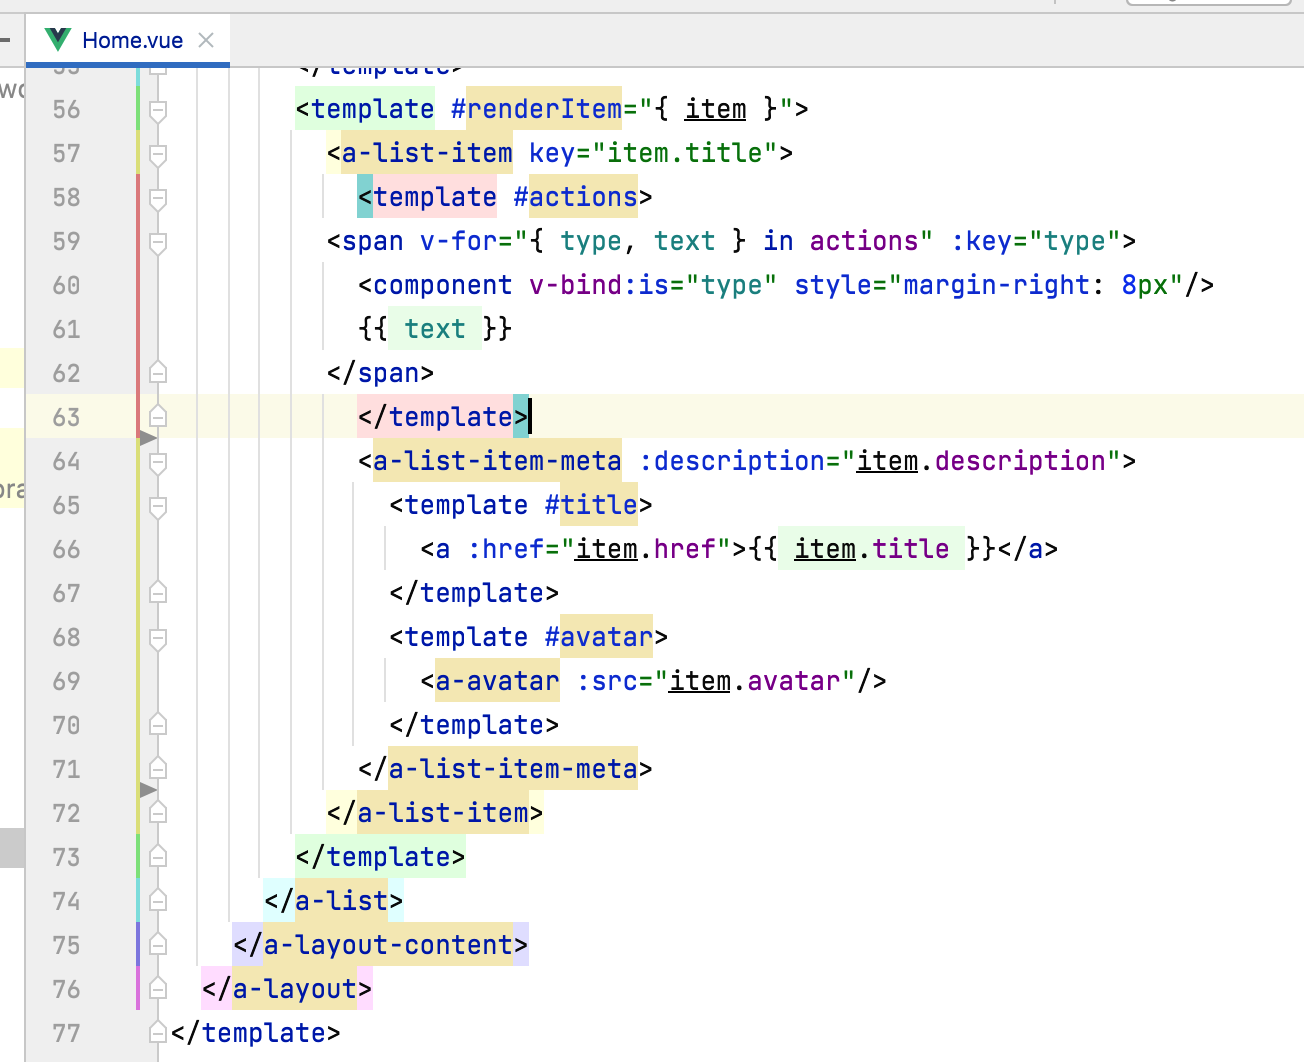This screenshot has width=1304, height=1062.
Task: Click the '</a-layout>' closing tag on line 76
Action: (x=287, y=989)
